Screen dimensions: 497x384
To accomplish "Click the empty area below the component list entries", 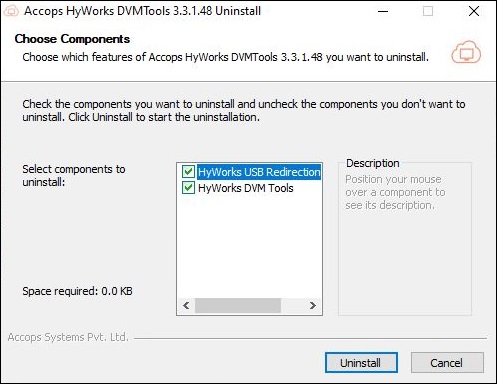I will tap(249, 247).
